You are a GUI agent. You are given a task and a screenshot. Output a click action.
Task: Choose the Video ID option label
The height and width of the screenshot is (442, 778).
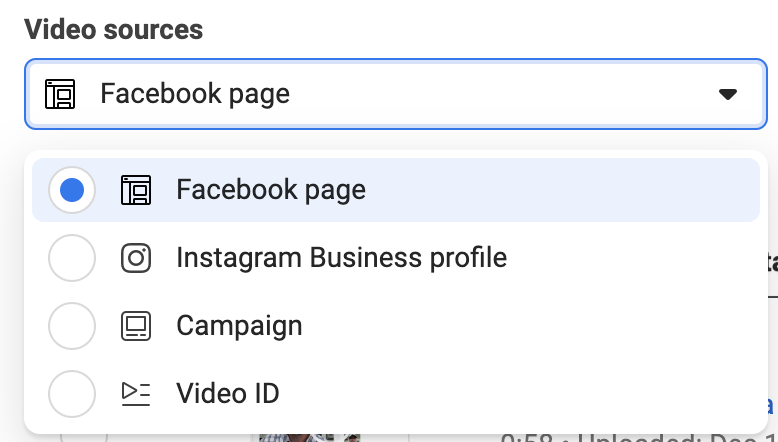228,394
